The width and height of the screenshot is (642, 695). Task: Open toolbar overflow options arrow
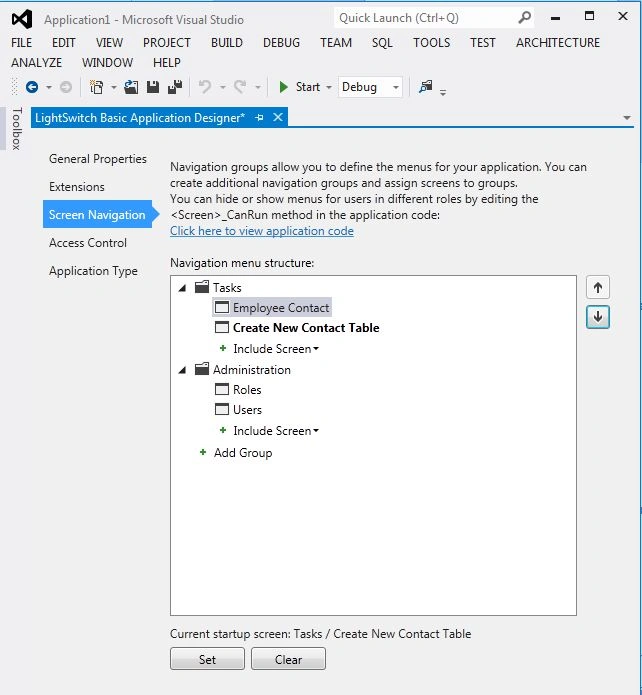tap(442, 93)
